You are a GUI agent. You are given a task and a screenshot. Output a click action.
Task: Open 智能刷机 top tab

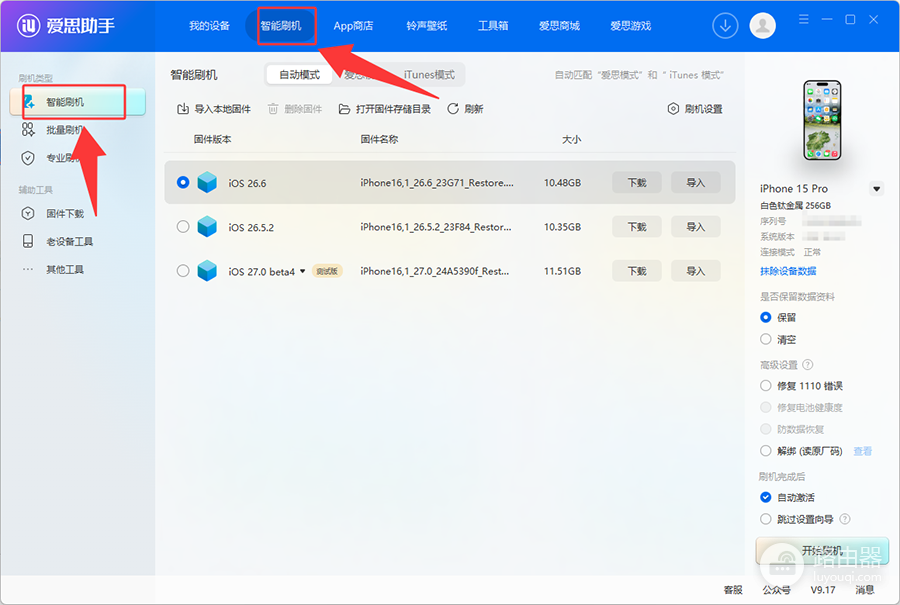[281, 26]
